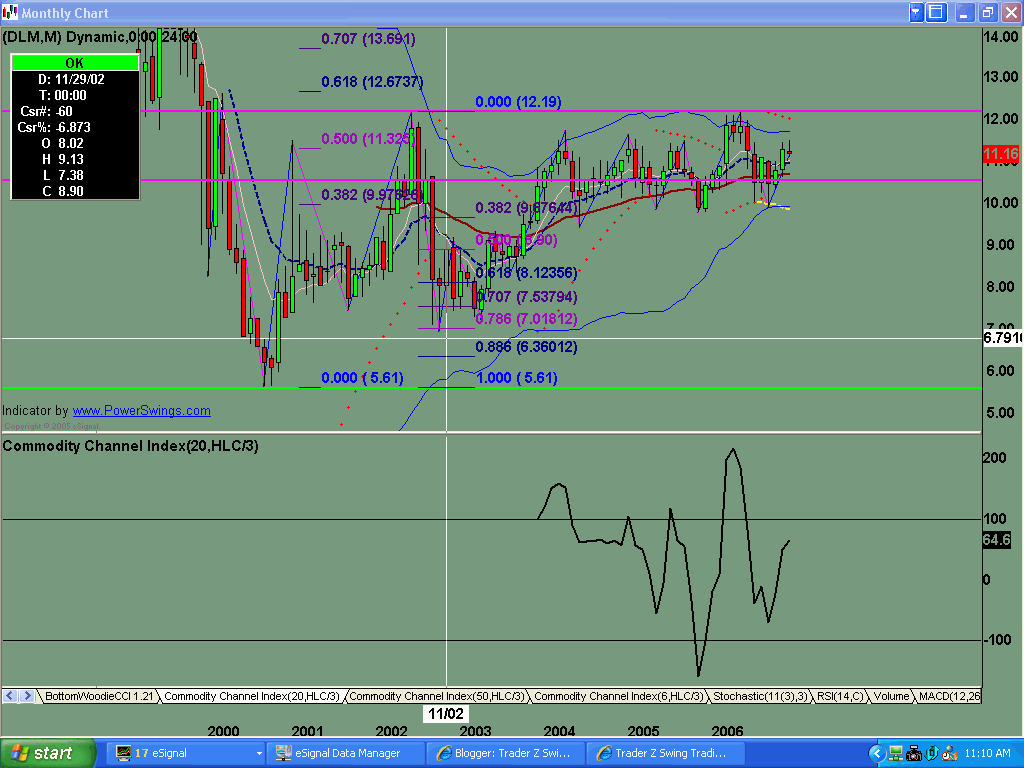The width and height of the screenshot is (1024, 768).
Task: Click the 0.500 (11.325) Fibonacci label
Action: [x=367, y=139]
